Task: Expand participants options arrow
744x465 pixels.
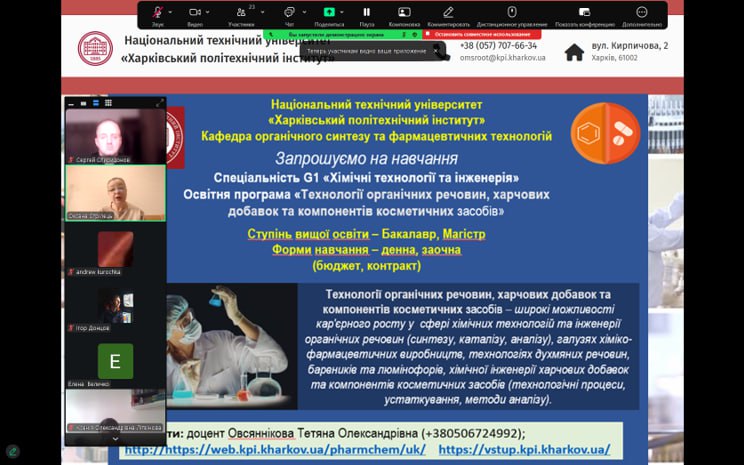Action: [x=262, y=12]
